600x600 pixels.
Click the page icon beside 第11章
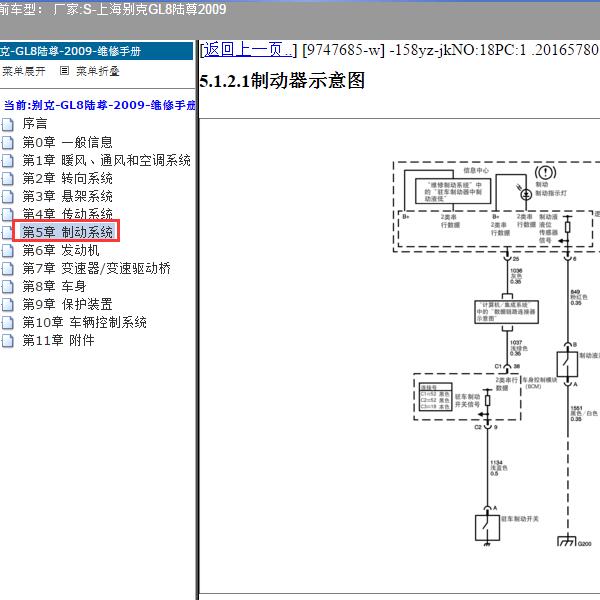click(7, 341)
